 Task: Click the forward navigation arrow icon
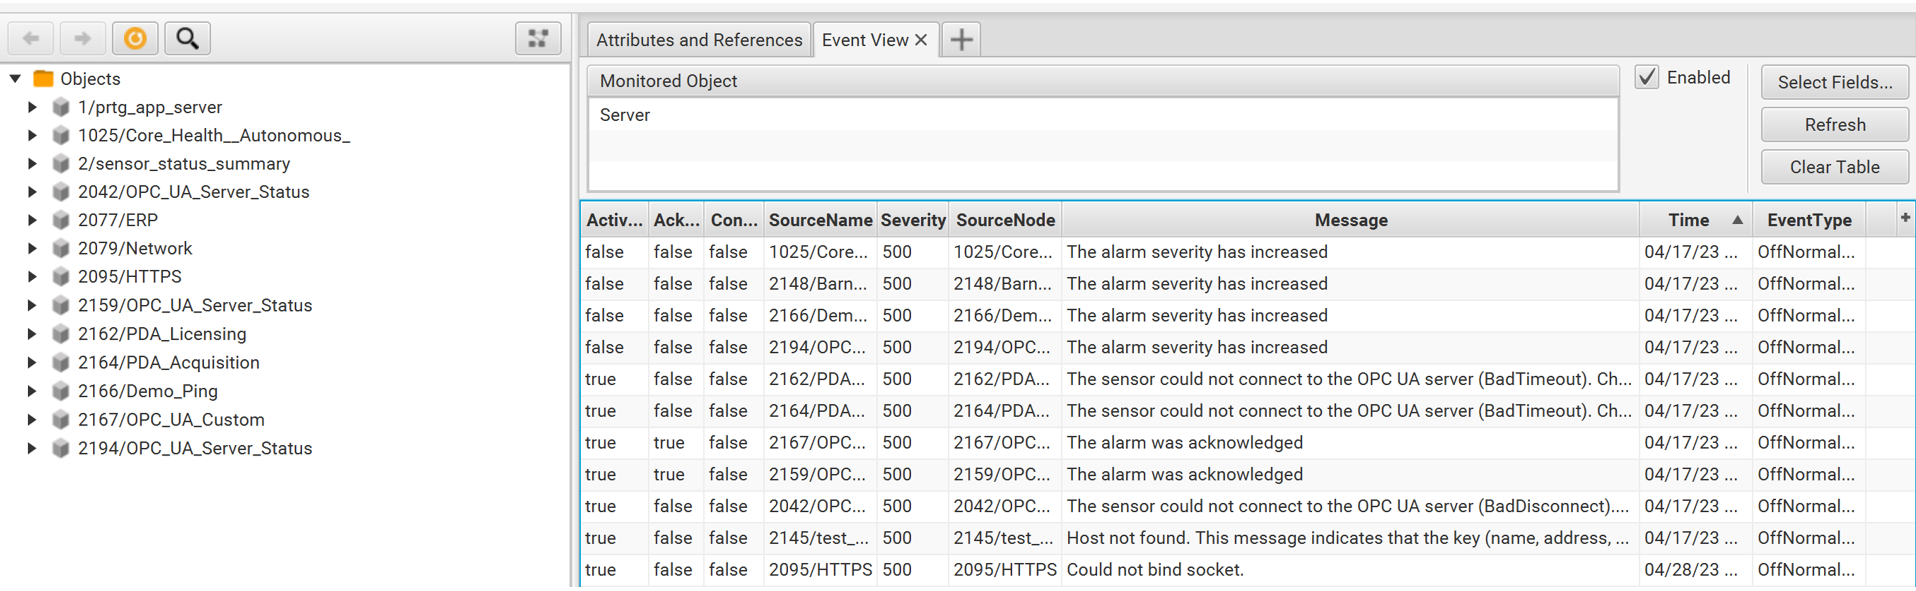click(83, 39)
